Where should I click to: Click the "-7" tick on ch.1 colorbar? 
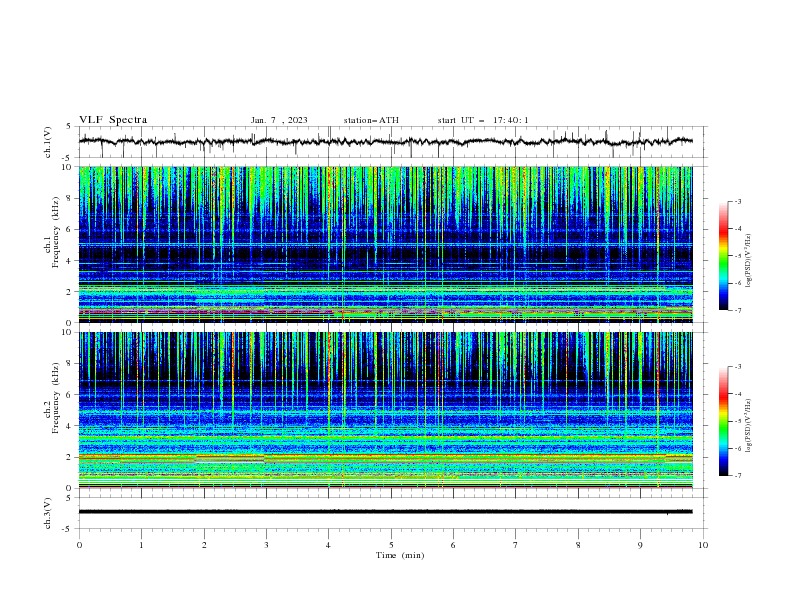click(x=737, y=310)
